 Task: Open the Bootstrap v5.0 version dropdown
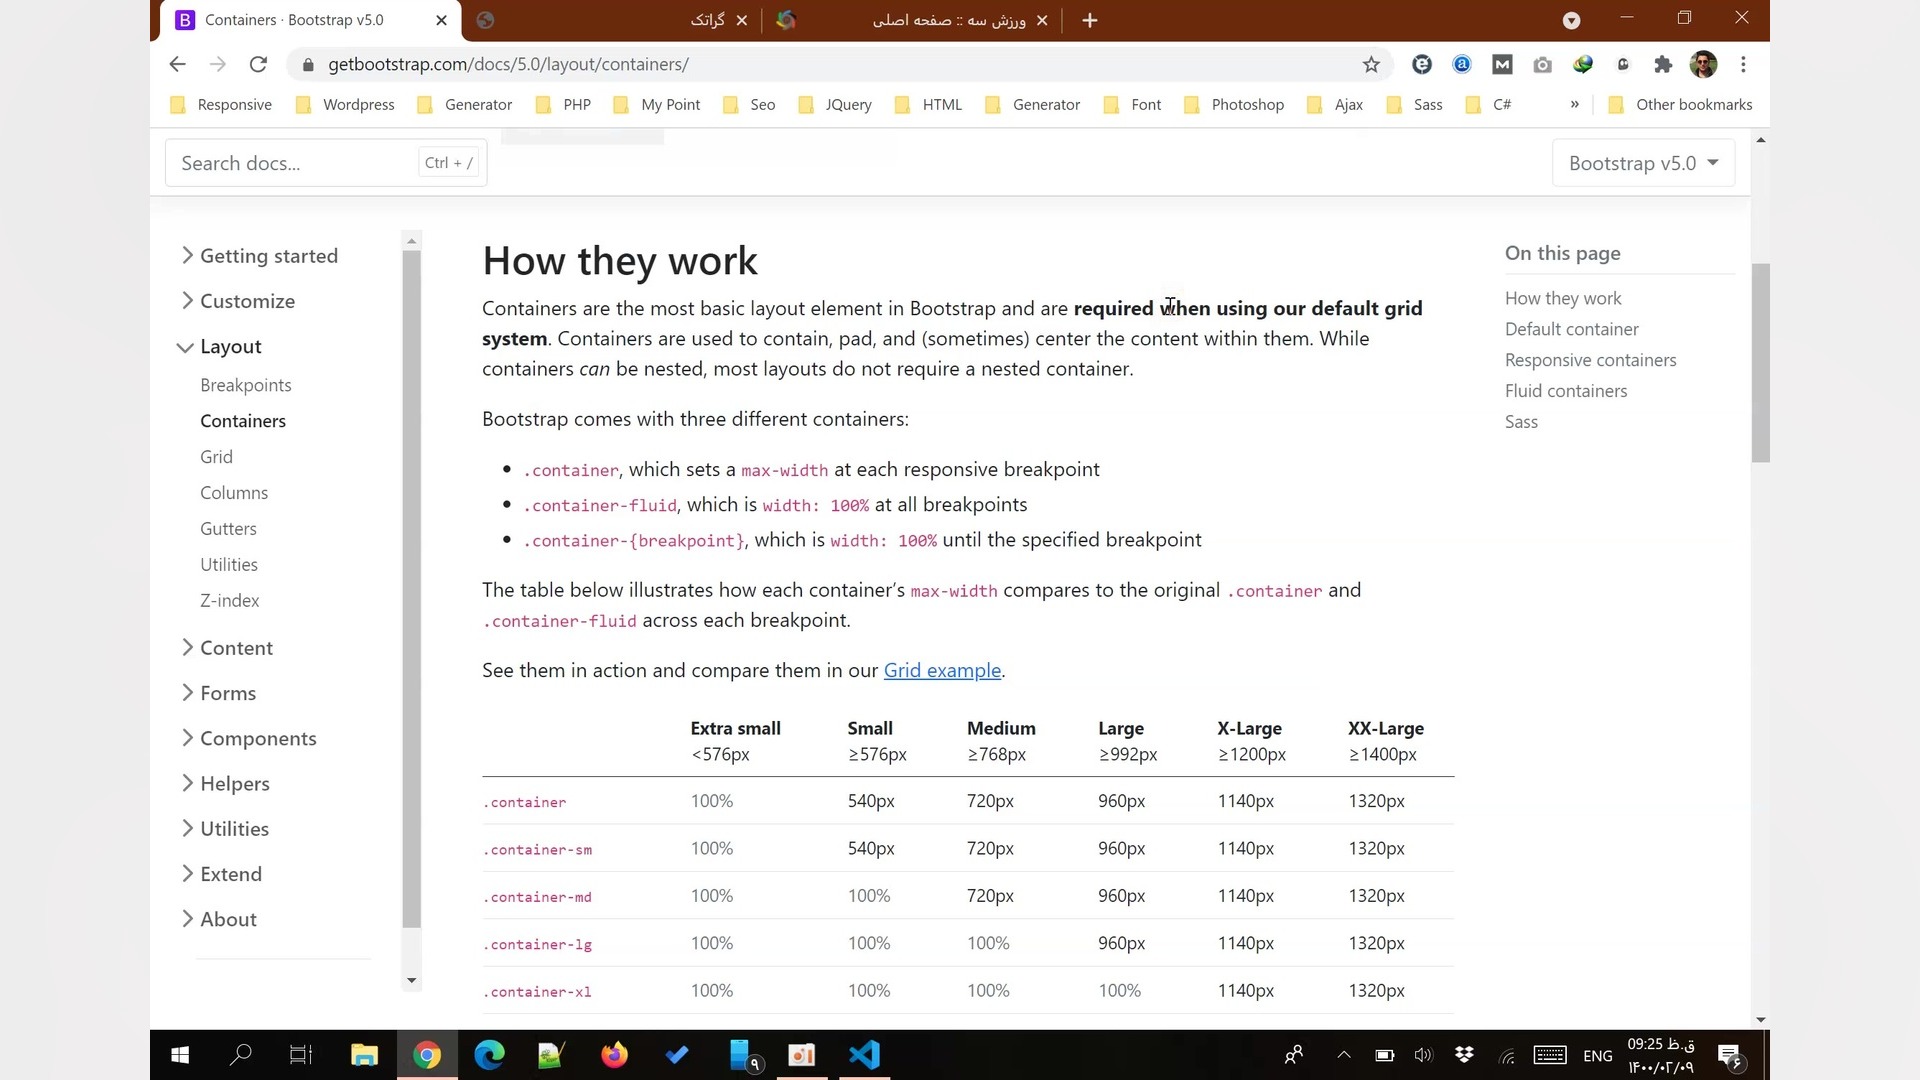[x=1643, y=163]
